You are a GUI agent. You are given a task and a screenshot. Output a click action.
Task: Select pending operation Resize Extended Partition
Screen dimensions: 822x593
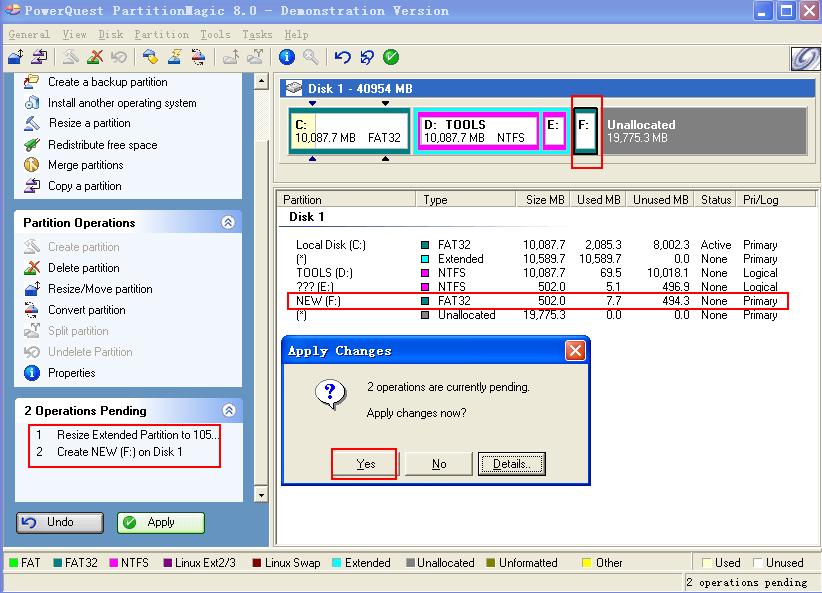[125, 435]
